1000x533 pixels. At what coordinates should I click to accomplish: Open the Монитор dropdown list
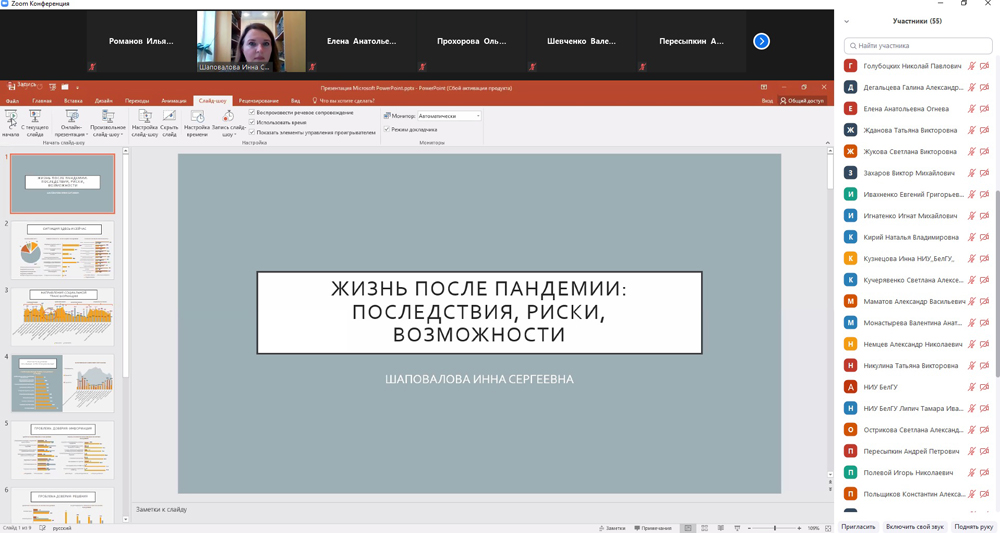[477, 116]
